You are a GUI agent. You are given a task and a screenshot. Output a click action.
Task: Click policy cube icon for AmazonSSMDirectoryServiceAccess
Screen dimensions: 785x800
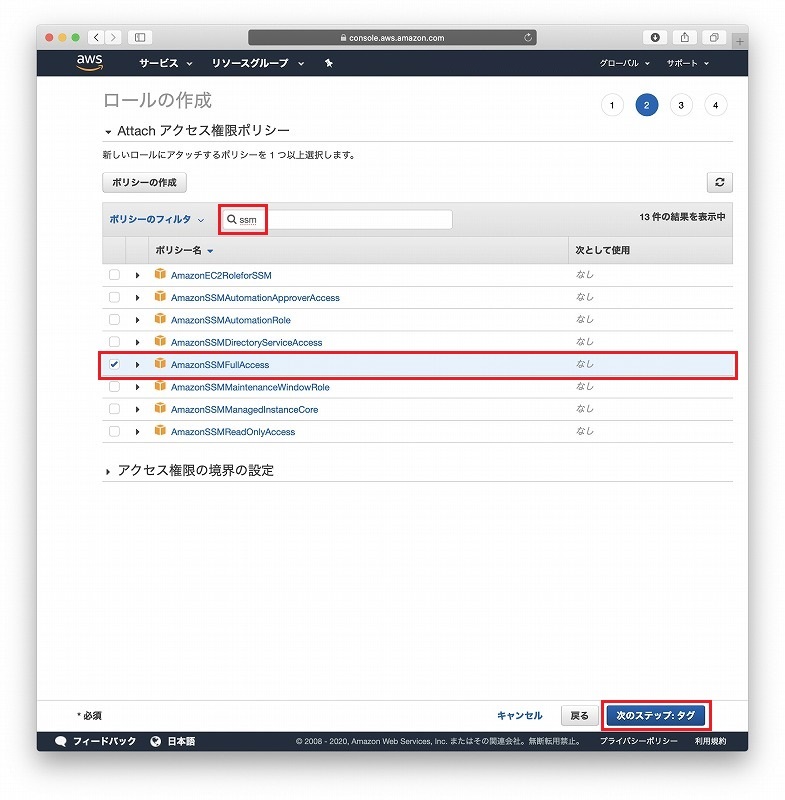160,341
